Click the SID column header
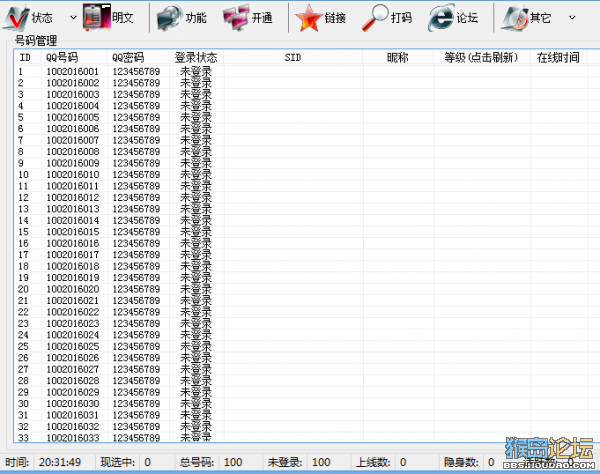Viewport: 600px width, 474px height. pos(293,58)
